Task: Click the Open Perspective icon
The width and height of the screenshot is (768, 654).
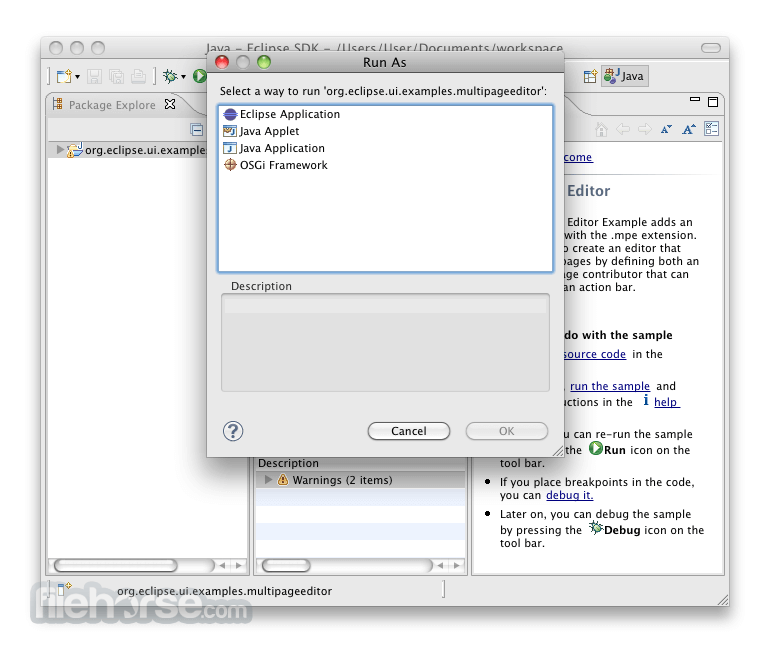Action: pos(590,76)
